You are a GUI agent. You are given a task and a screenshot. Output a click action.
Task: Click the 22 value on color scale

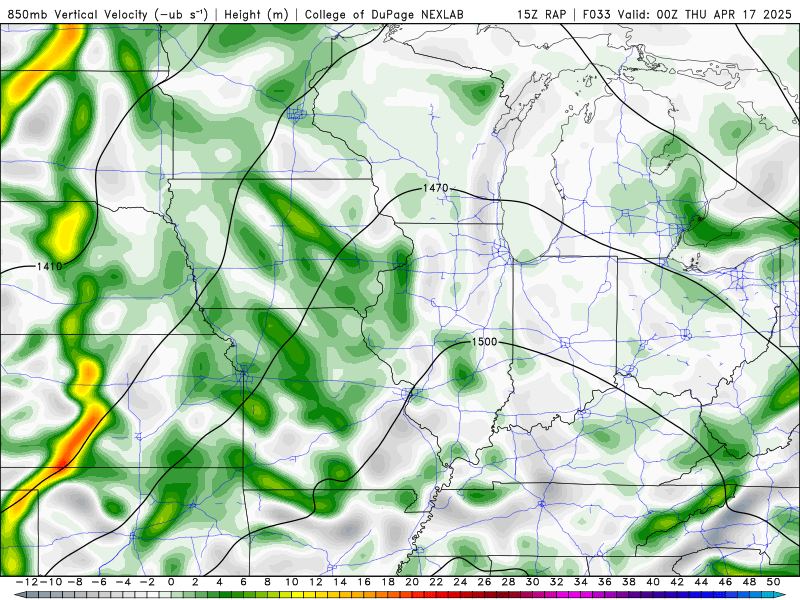[436, 582]
